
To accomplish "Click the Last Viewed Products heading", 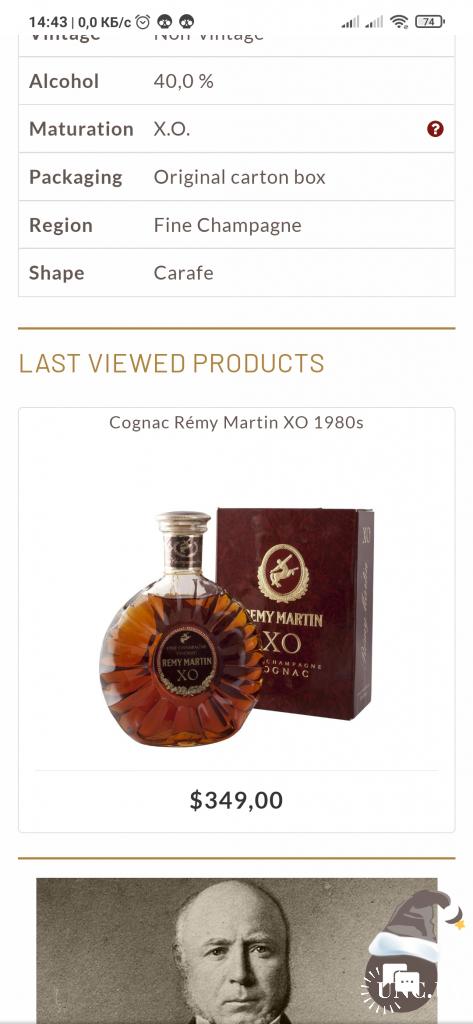I will 171,363.
